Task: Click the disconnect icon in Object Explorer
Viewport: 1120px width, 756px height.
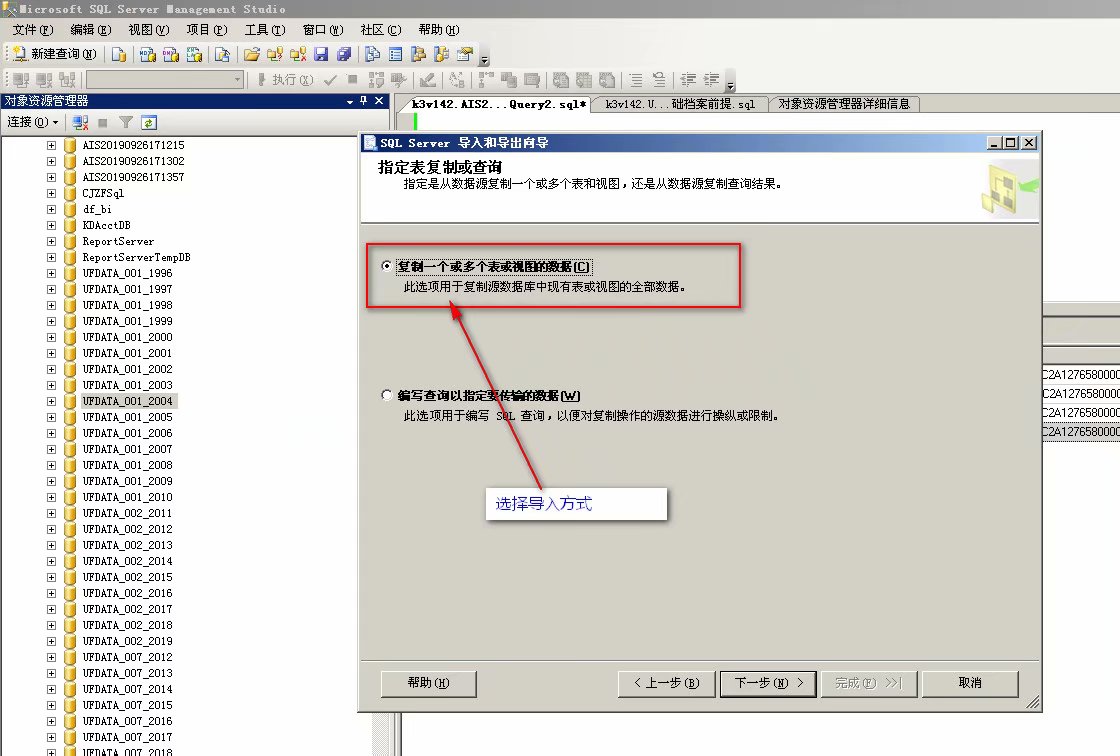Action: tap(80, 122)
